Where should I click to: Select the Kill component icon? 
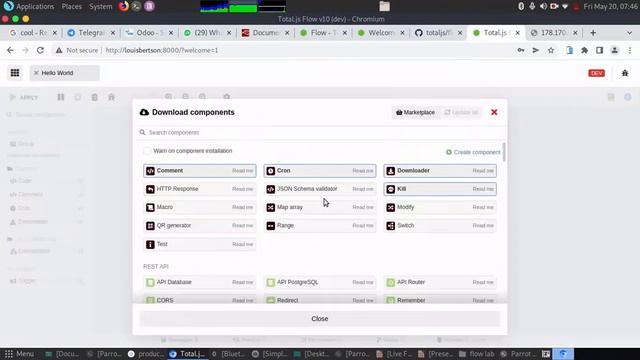click(391, 189)
